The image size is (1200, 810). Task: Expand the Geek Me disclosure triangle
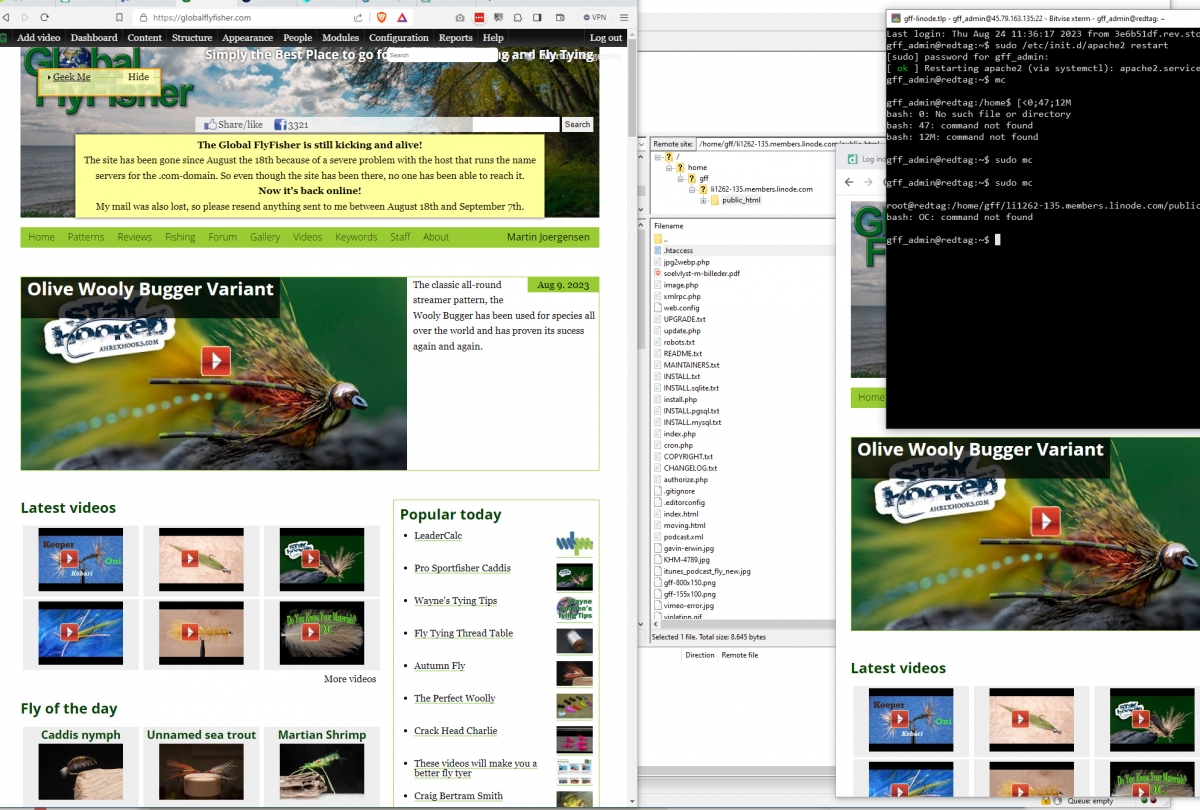(49, 77)
